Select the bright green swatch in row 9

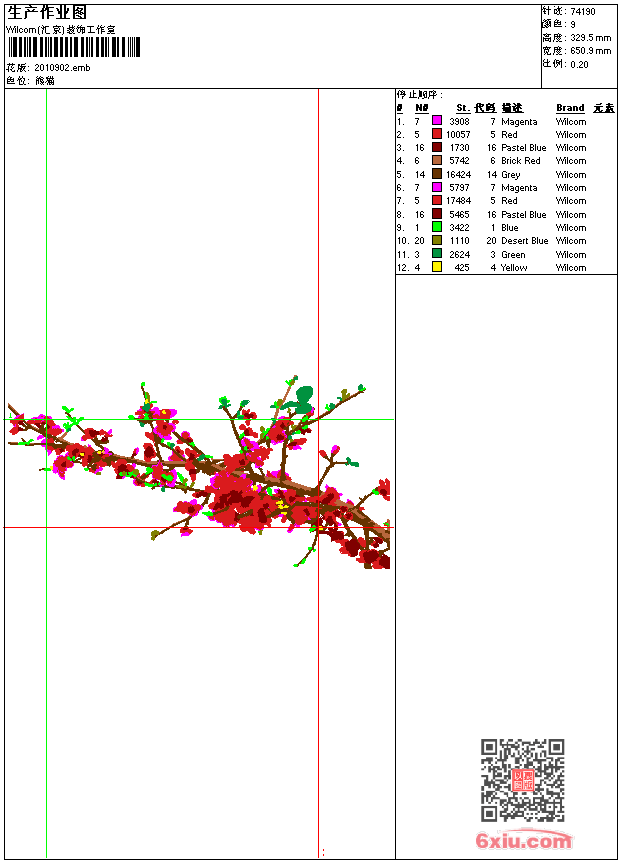pos(437,227)
